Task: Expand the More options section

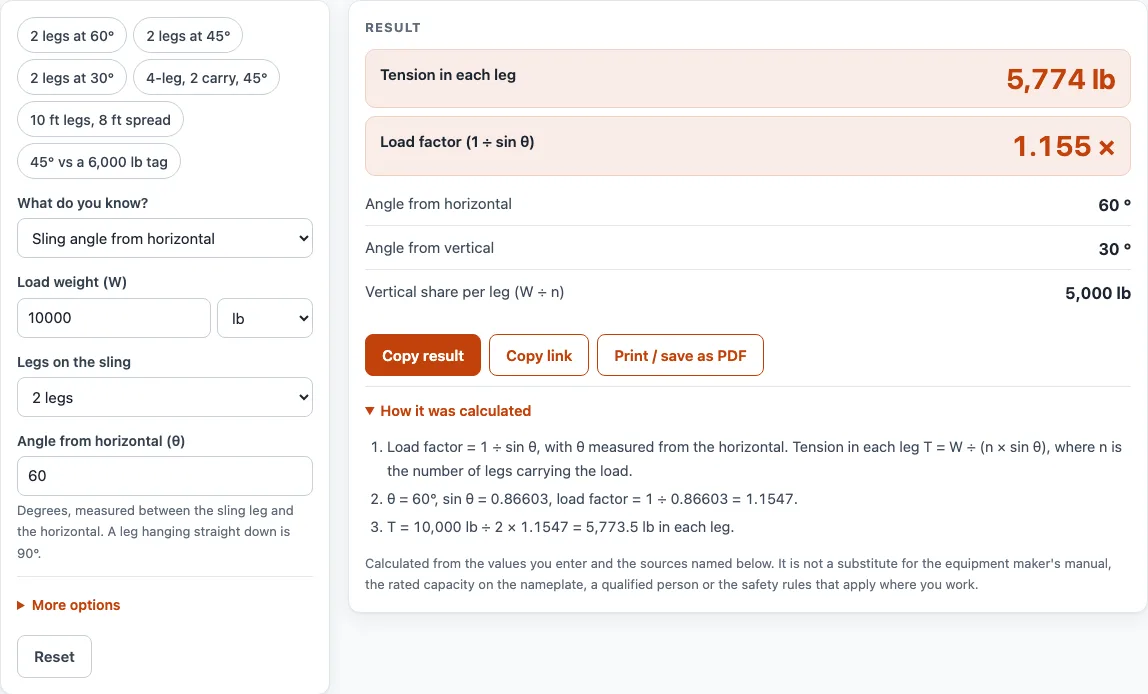Action: point(69,605)
